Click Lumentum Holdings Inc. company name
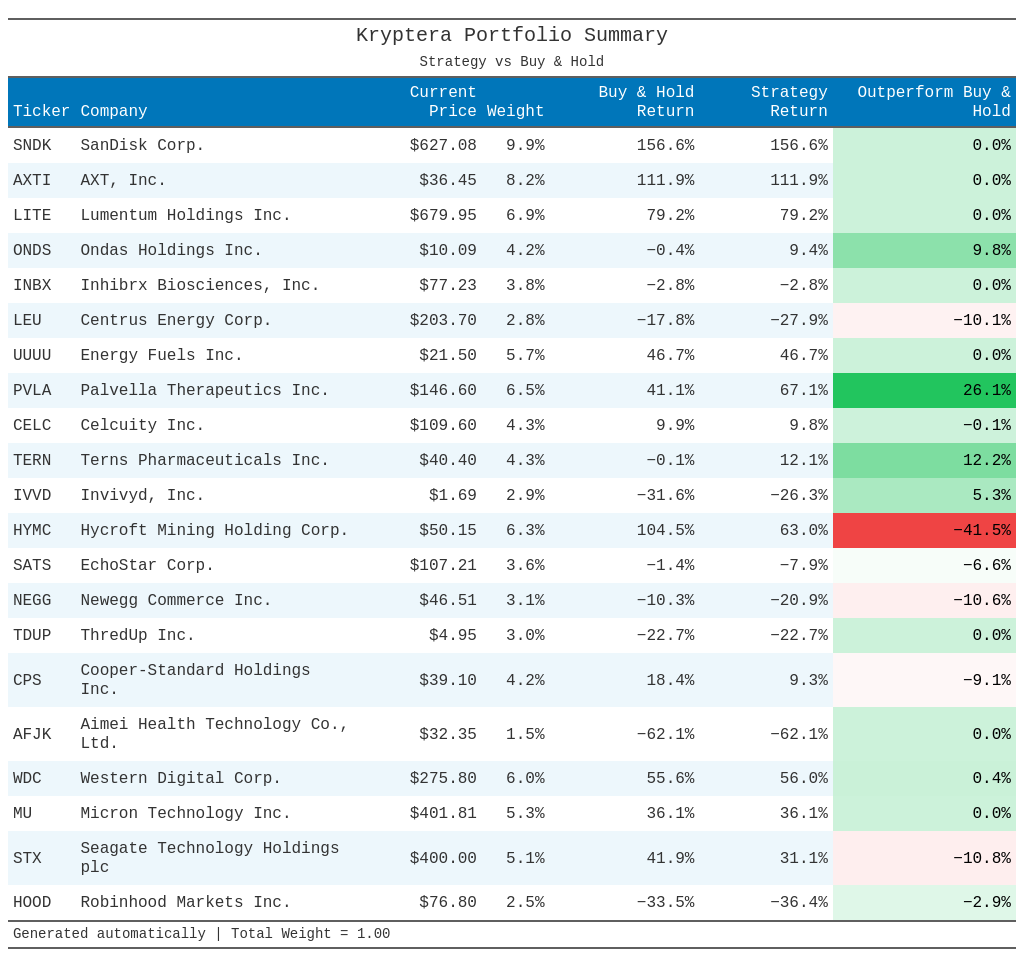The width and height of the screenshot is (1024, 967). click(185, 215)
